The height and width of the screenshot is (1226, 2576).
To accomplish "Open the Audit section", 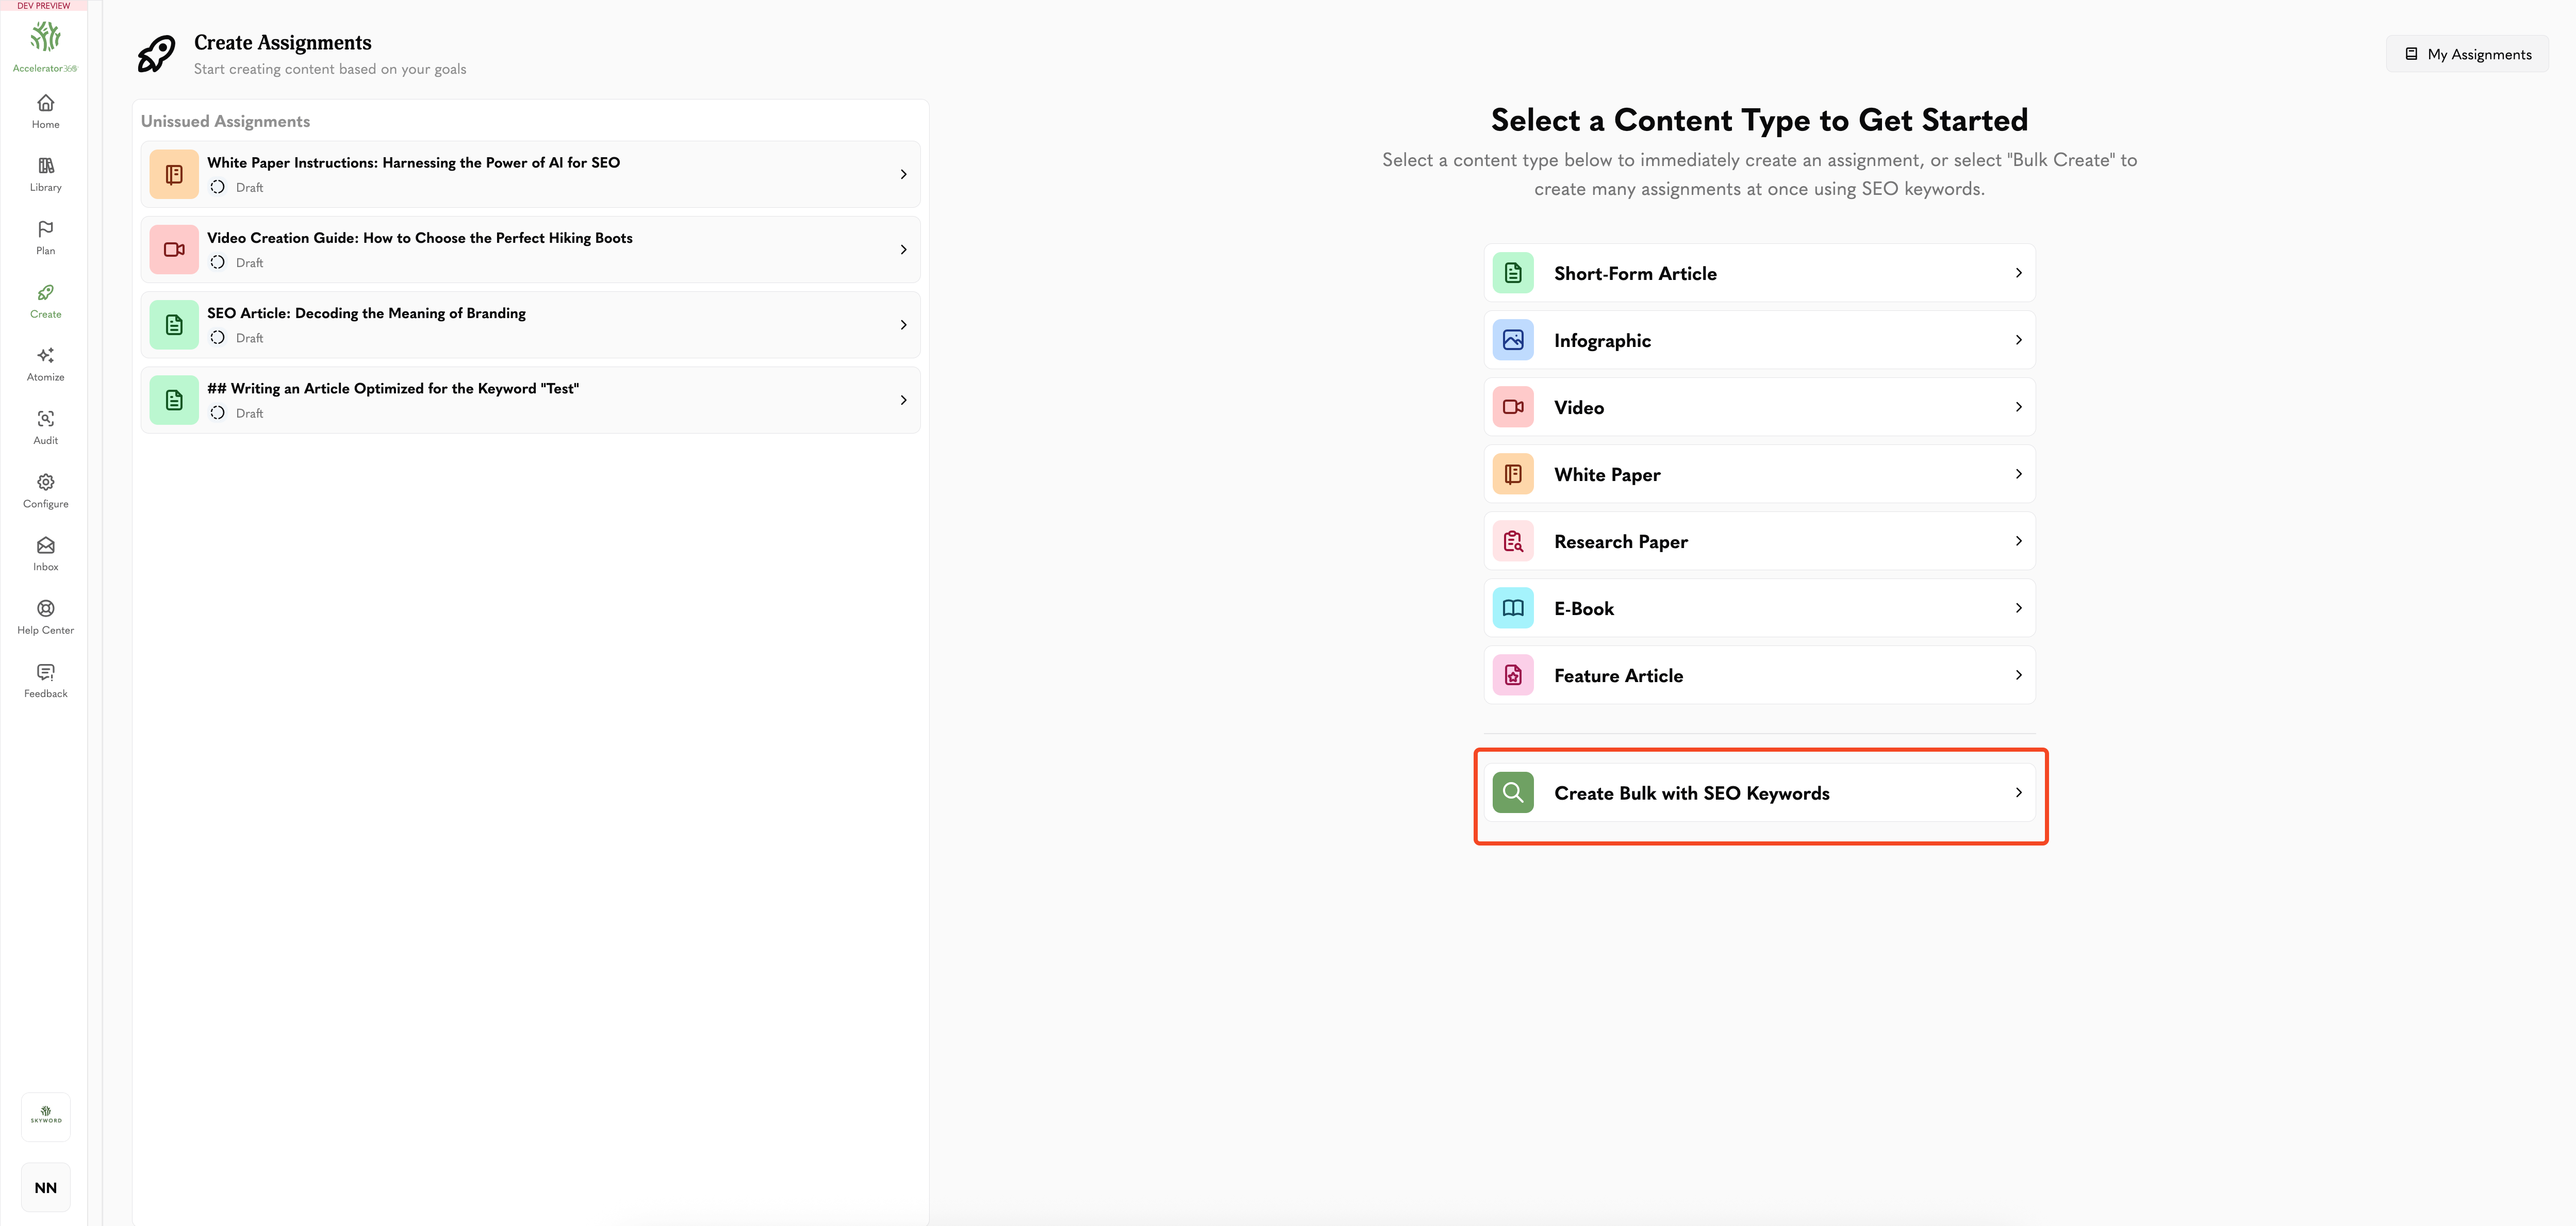I will [x=45, y=427].
